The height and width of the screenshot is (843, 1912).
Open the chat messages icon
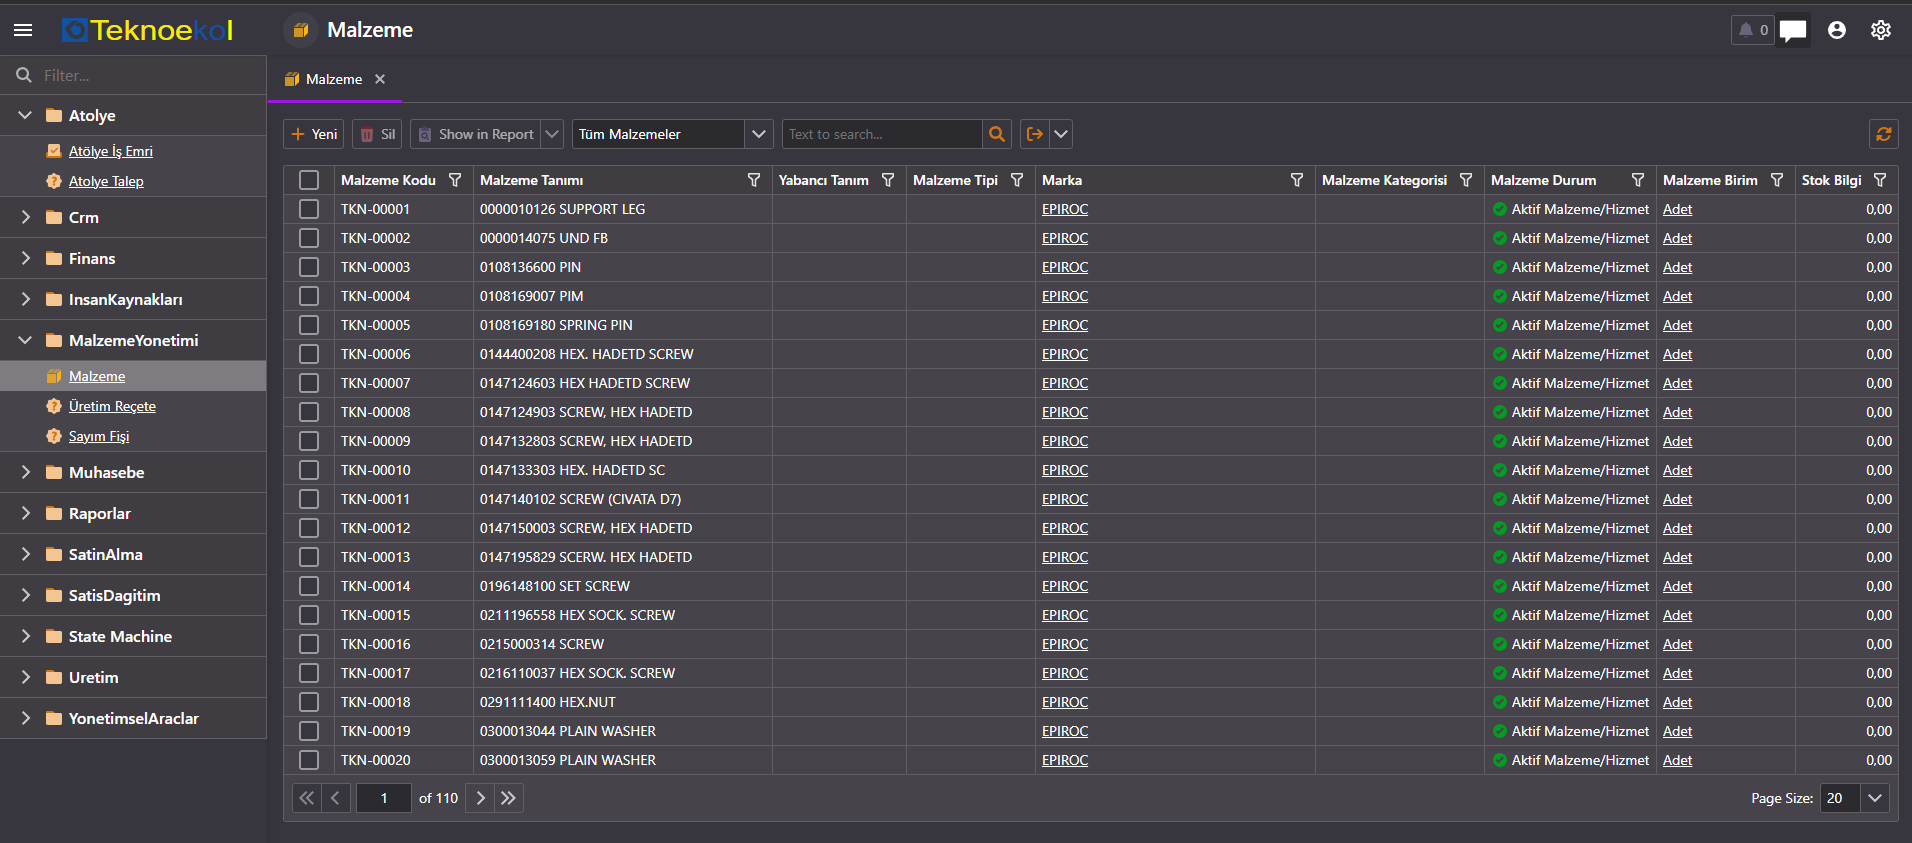[1793, 30]
